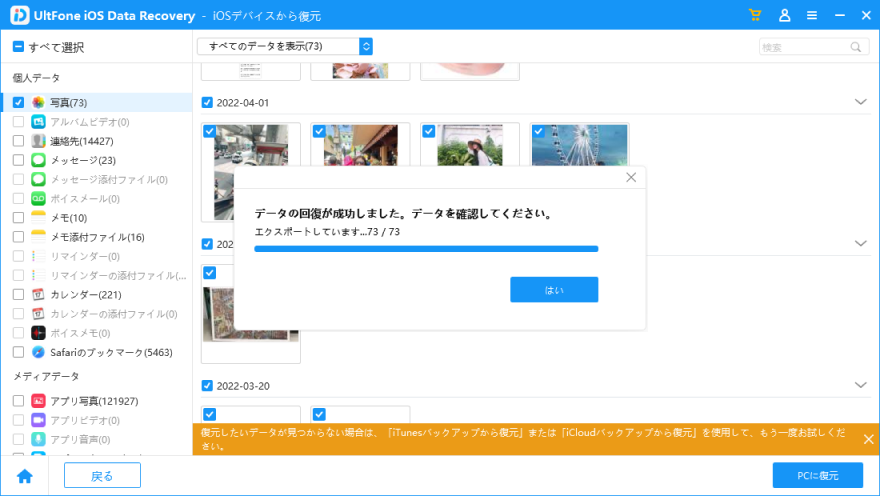Check the Contacts (14427) checkbox

pyautogui.click(x=19, y=140)
